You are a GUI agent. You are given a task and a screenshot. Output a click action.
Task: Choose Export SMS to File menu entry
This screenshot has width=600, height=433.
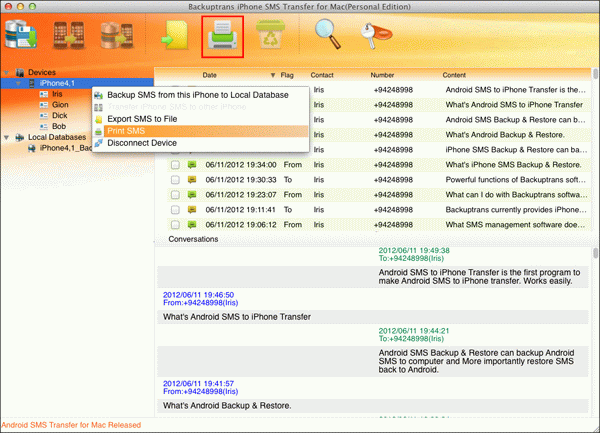(x=201, y=119)
